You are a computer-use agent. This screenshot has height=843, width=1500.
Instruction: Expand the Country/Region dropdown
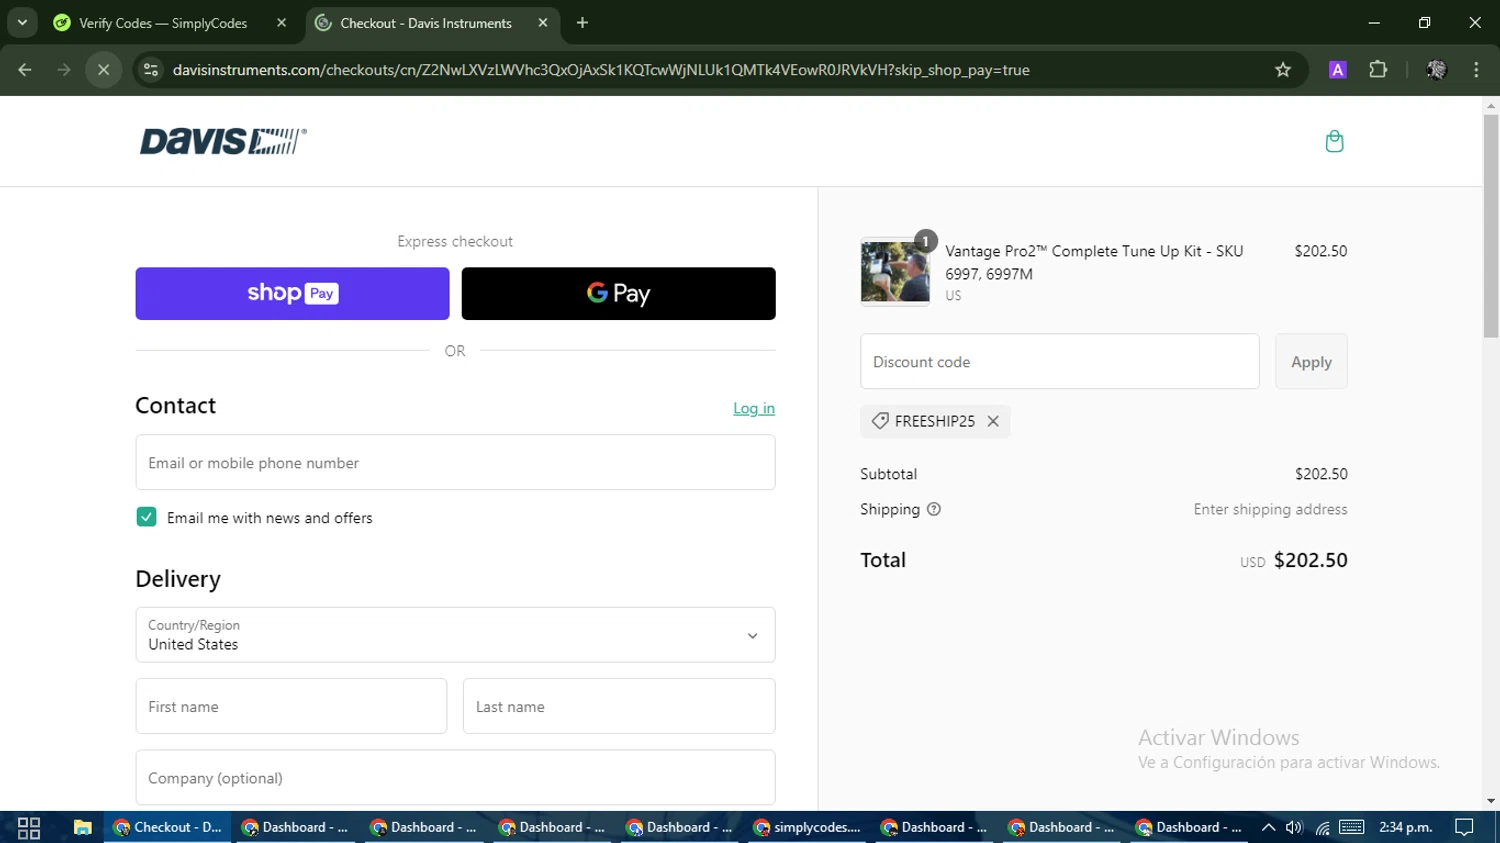click(455, 635)
